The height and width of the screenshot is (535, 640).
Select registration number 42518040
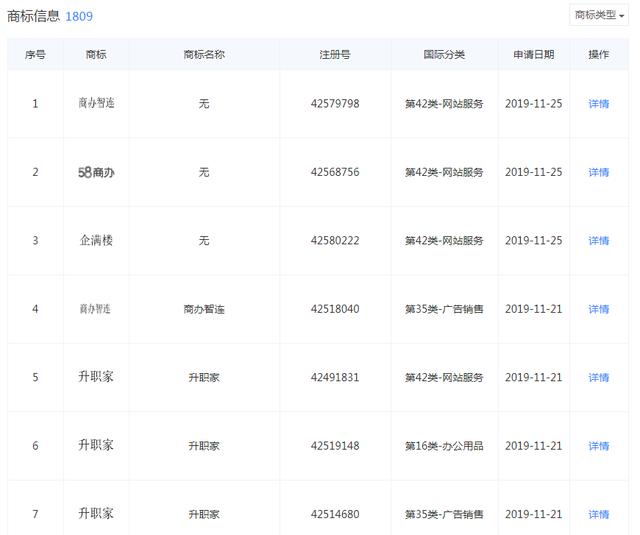[x=335, y=309]
